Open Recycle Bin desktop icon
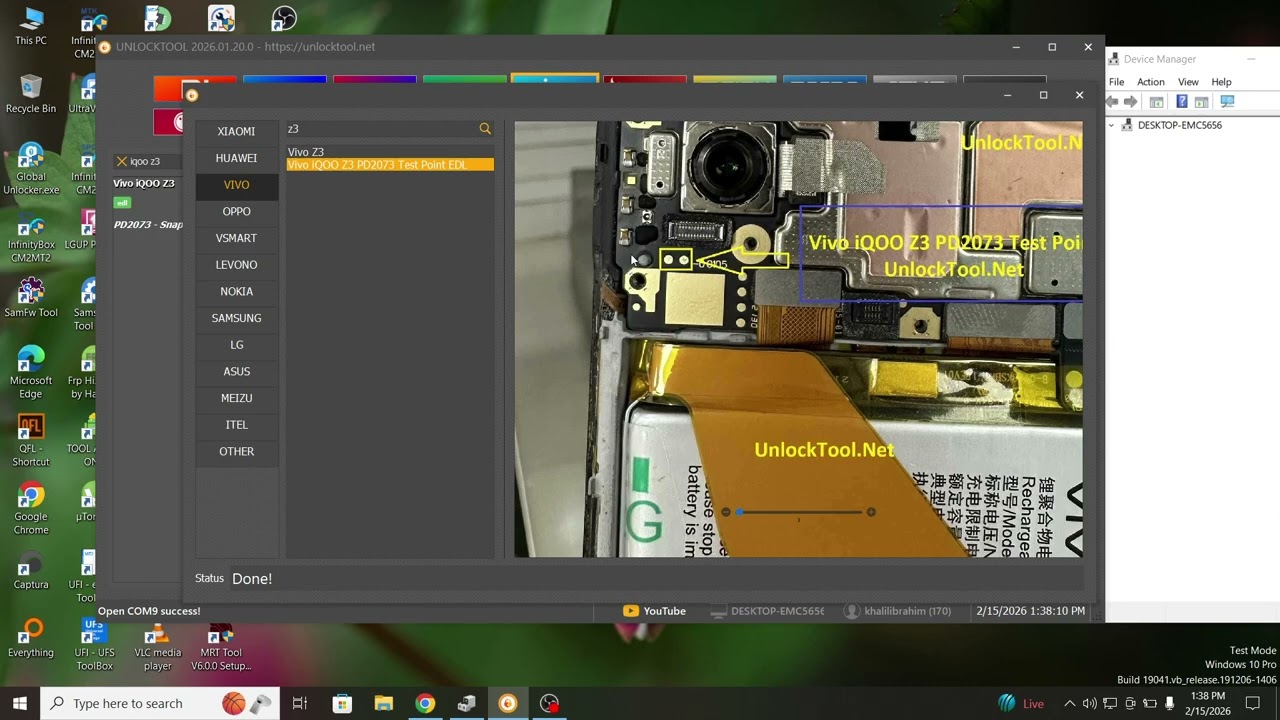The width and height of the screenshot is (1280, 720). [x=31, y=95]
